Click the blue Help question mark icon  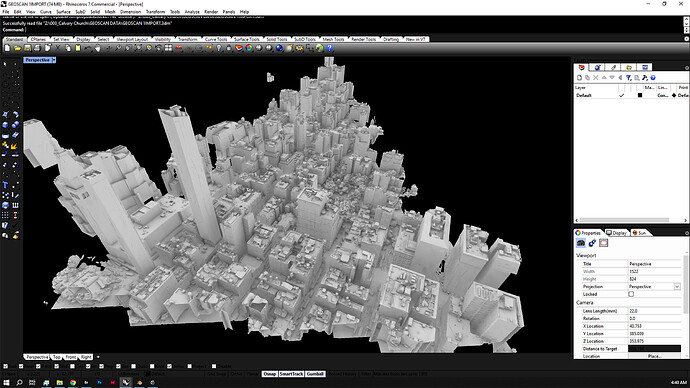point(329,48)
